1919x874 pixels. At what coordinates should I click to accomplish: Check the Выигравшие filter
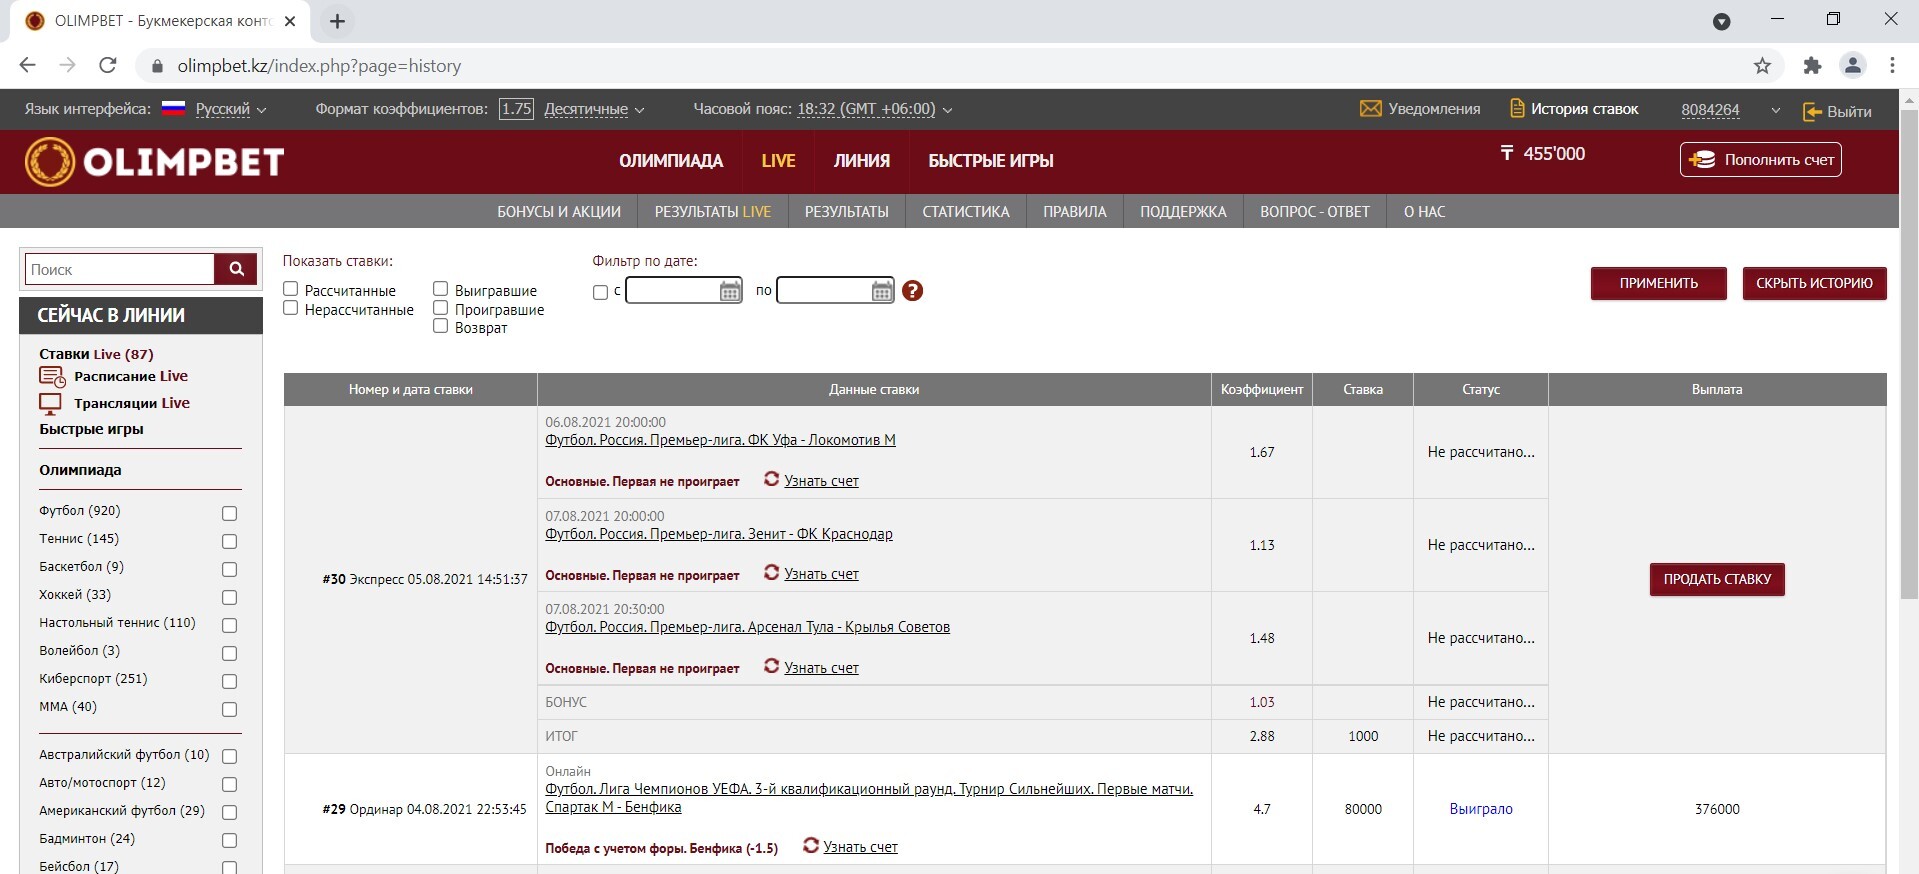[440, 289]
